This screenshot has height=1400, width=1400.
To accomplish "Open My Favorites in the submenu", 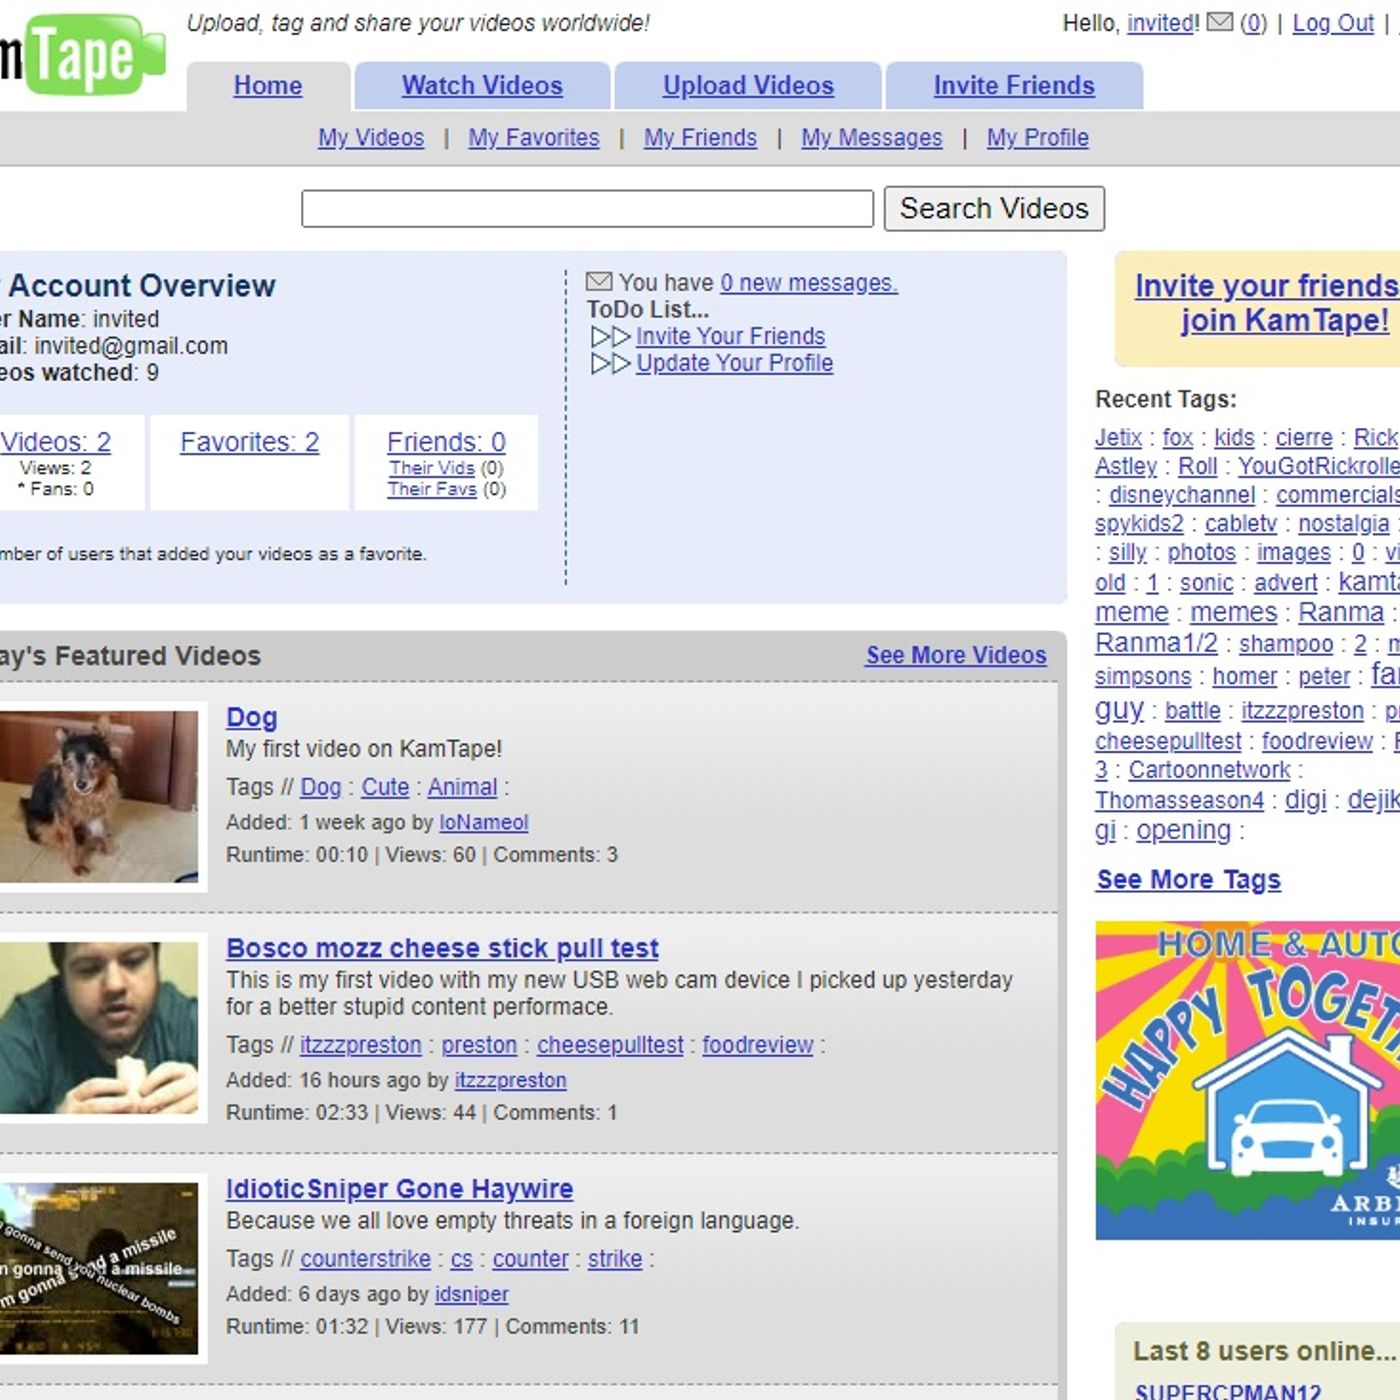I will (534, 138).
